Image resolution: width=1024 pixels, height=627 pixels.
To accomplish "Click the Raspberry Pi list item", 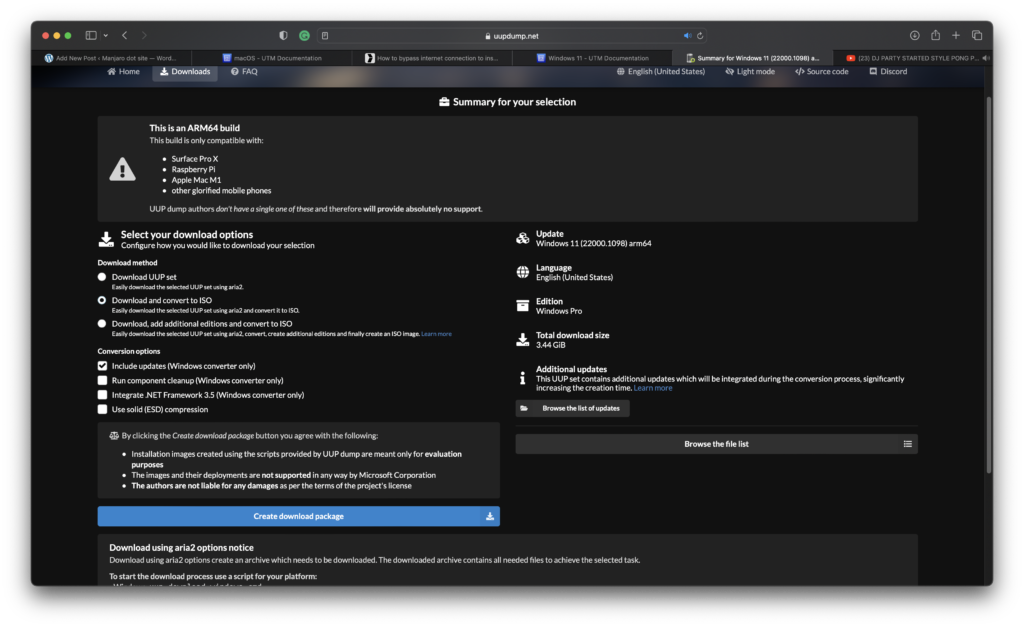I will (193, 169).
